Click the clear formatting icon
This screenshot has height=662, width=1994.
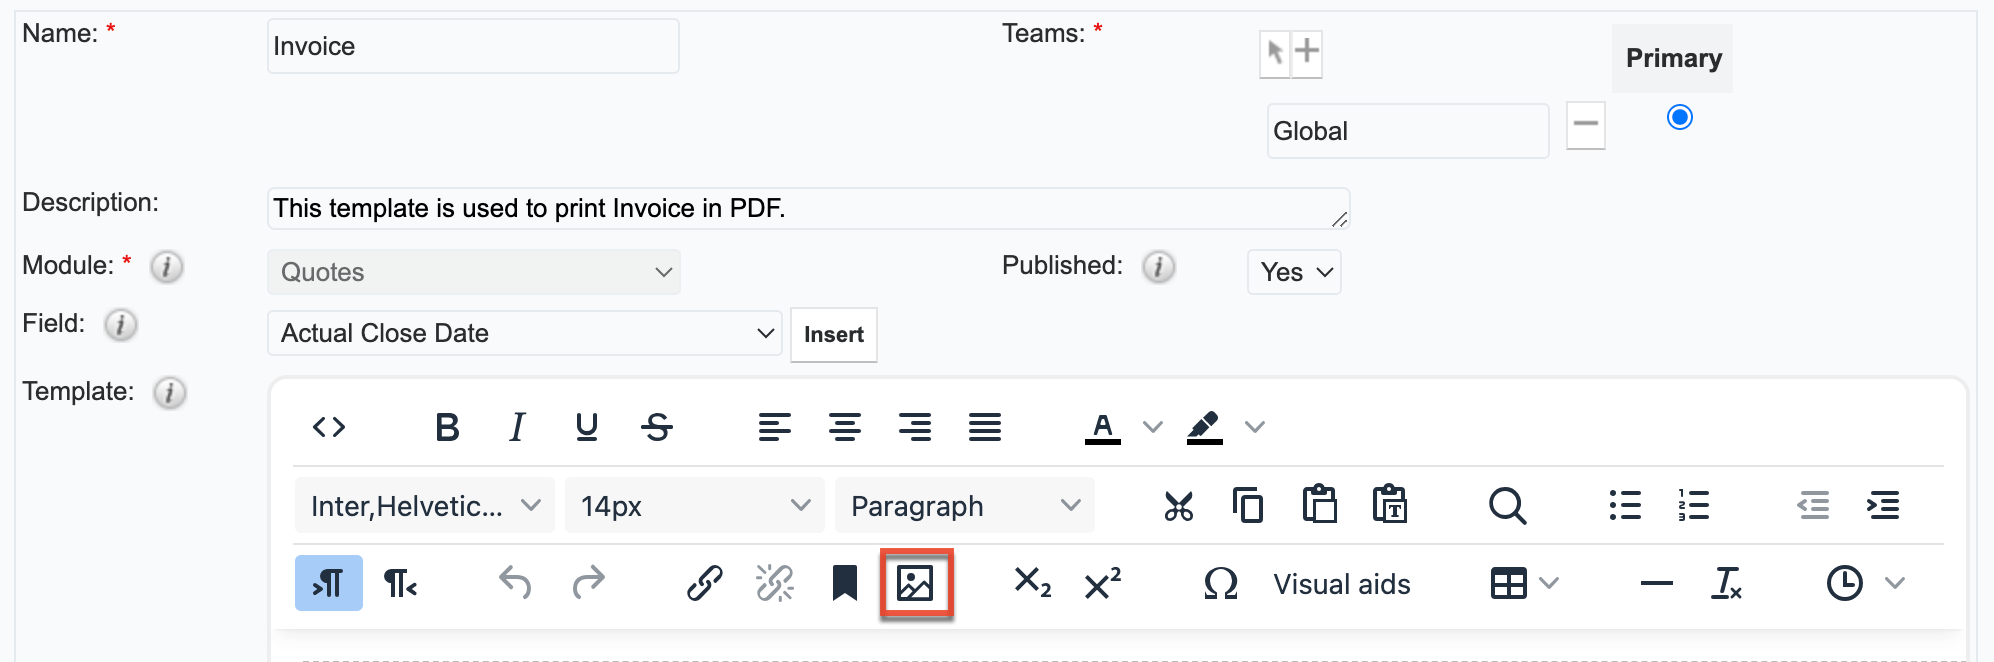[1726, 583]
